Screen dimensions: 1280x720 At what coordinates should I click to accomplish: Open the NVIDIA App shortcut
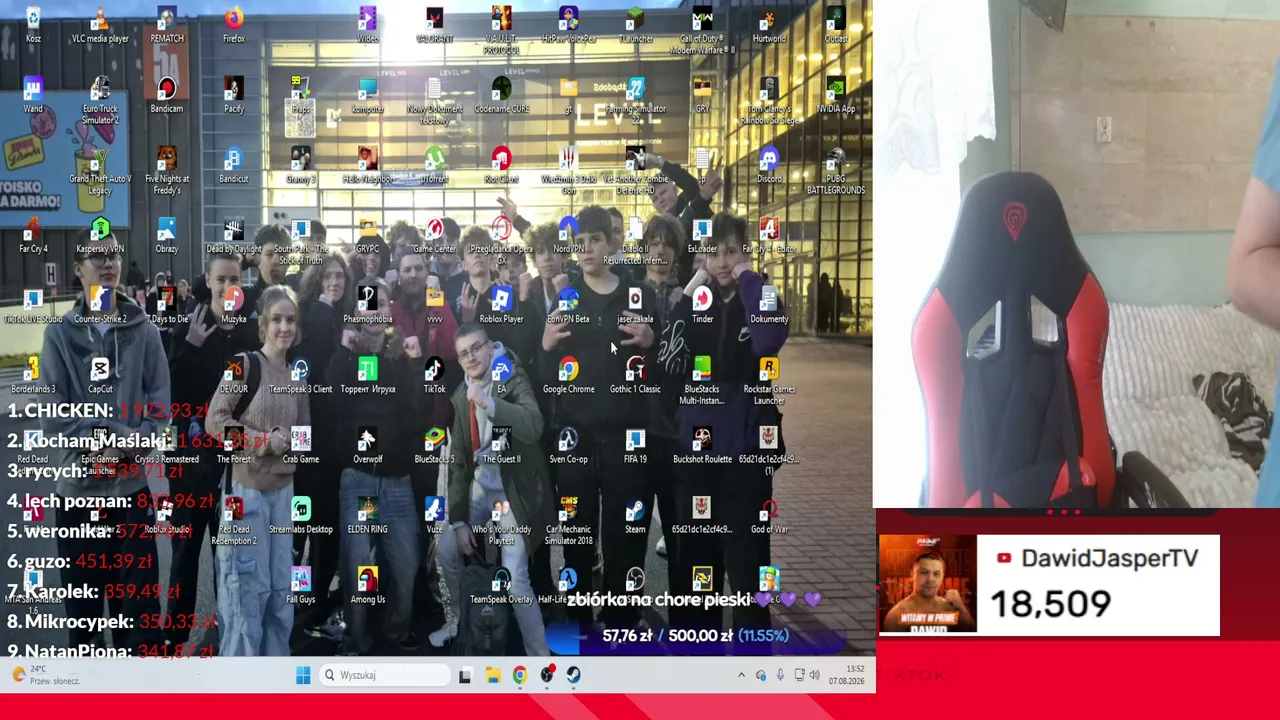click(836, 96)
